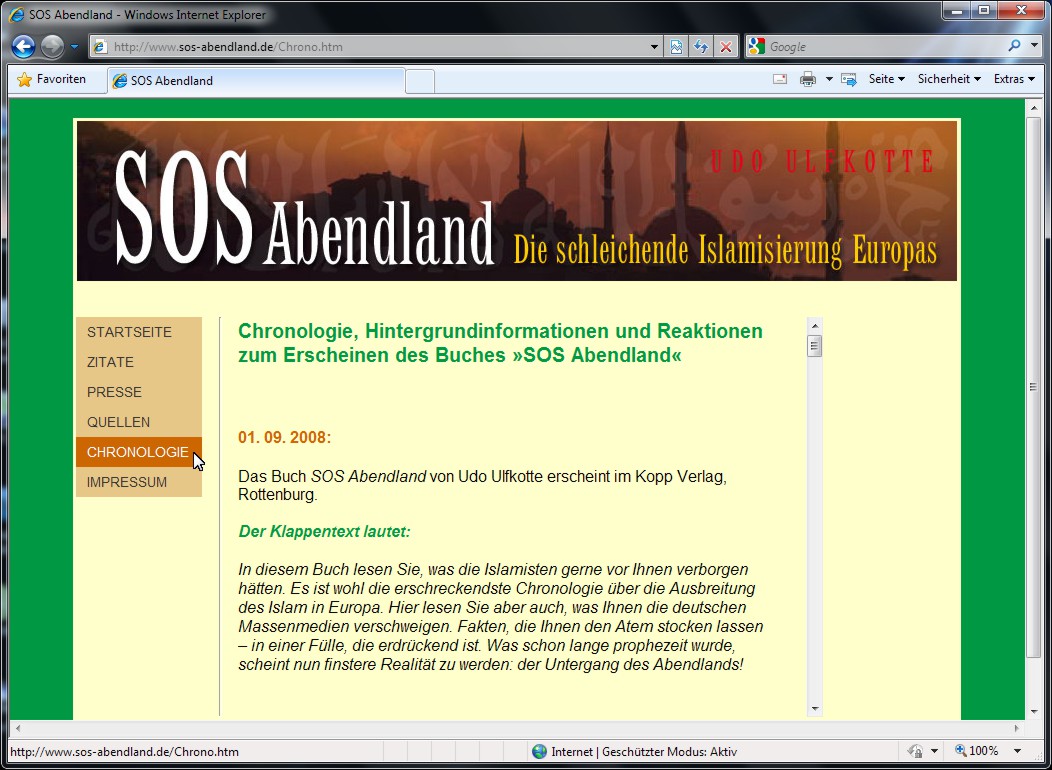The width and height of the screenshot is (1052, 770).
Task: Click the '01. 09. 2008:' date heading
Action: (284, 438)
